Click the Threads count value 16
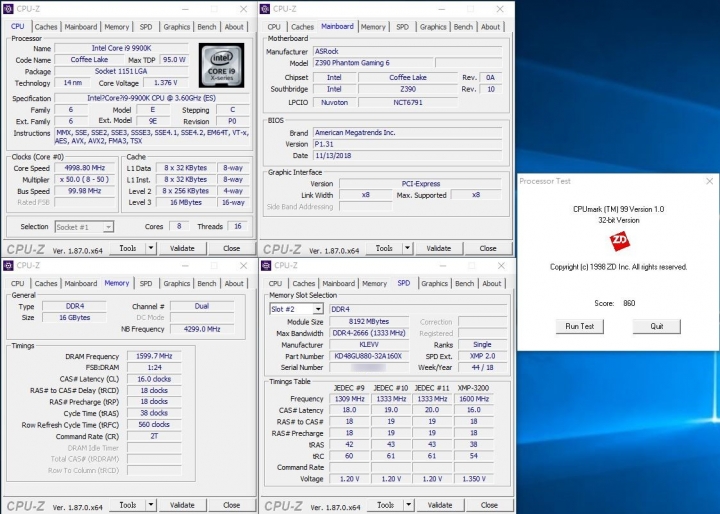 pyautogui.click(x=237, y=226)
